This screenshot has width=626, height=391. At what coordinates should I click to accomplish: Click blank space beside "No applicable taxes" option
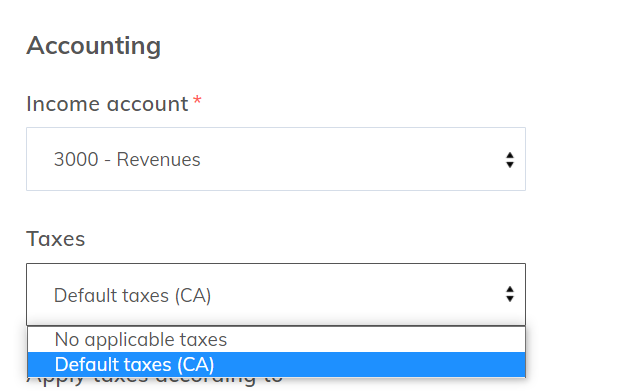click(x=375, y=339)
